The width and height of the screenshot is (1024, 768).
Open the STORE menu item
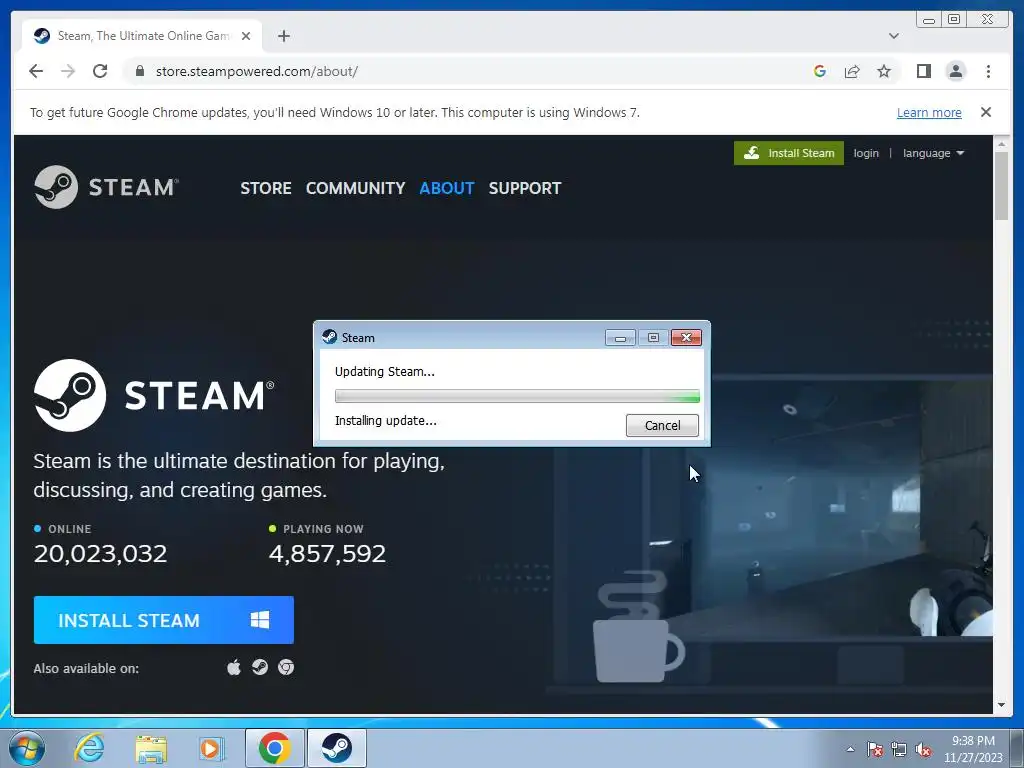click(x=266, y=188)
